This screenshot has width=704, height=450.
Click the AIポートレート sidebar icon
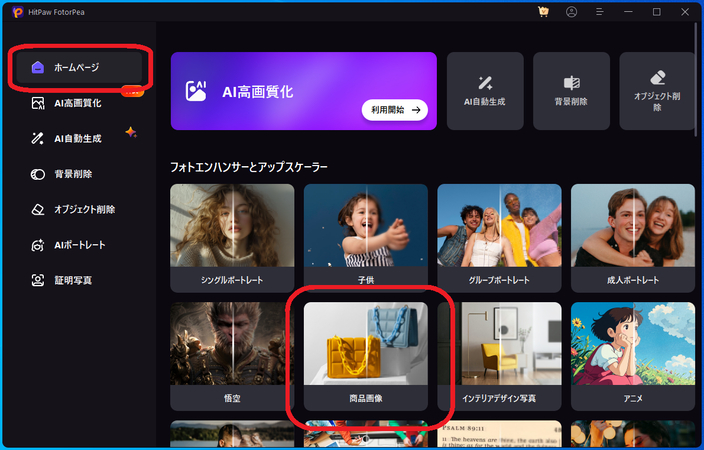tap(38, 245)
